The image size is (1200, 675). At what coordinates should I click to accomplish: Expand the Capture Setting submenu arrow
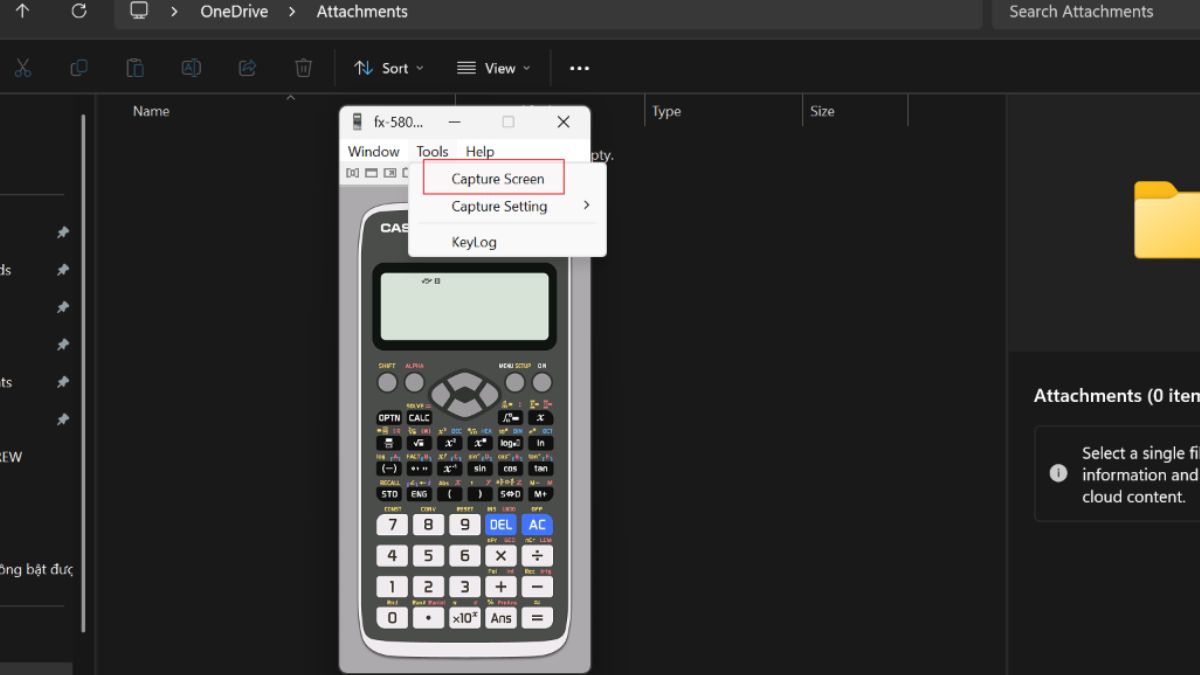(586, 205)
